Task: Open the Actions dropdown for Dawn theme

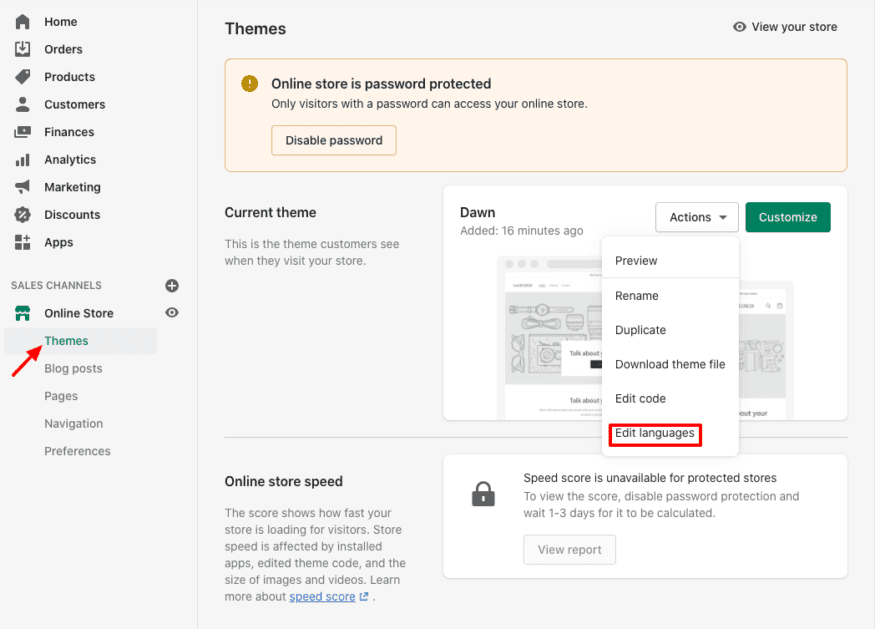Action: click(697, 217)
